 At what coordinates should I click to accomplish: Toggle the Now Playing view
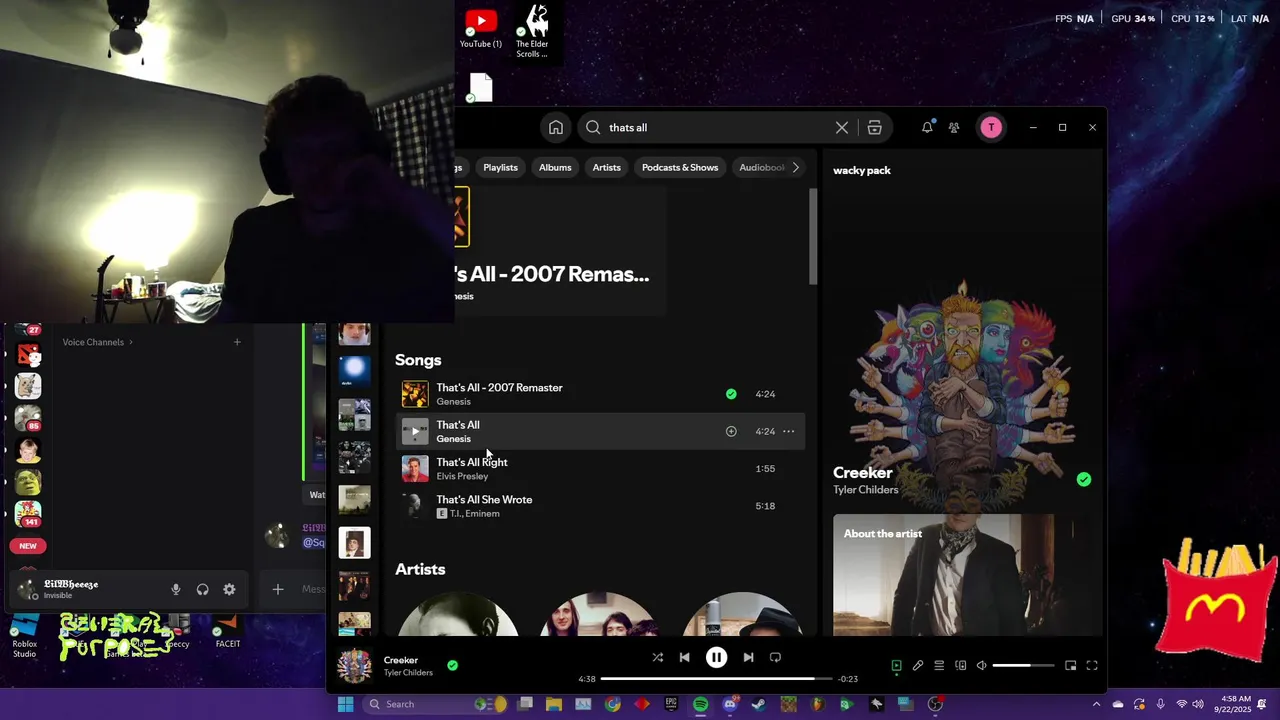(896, 665)
